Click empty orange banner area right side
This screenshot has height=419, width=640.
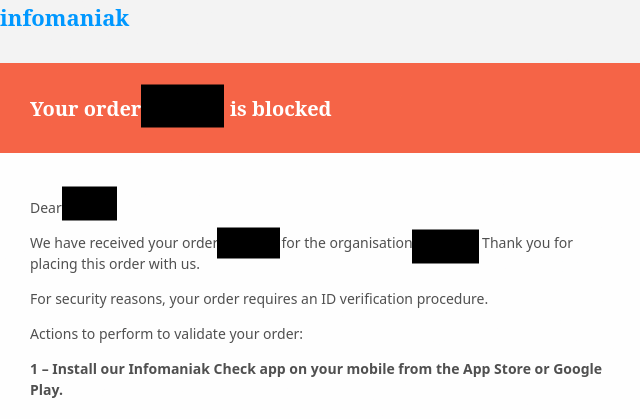point(520,108)
